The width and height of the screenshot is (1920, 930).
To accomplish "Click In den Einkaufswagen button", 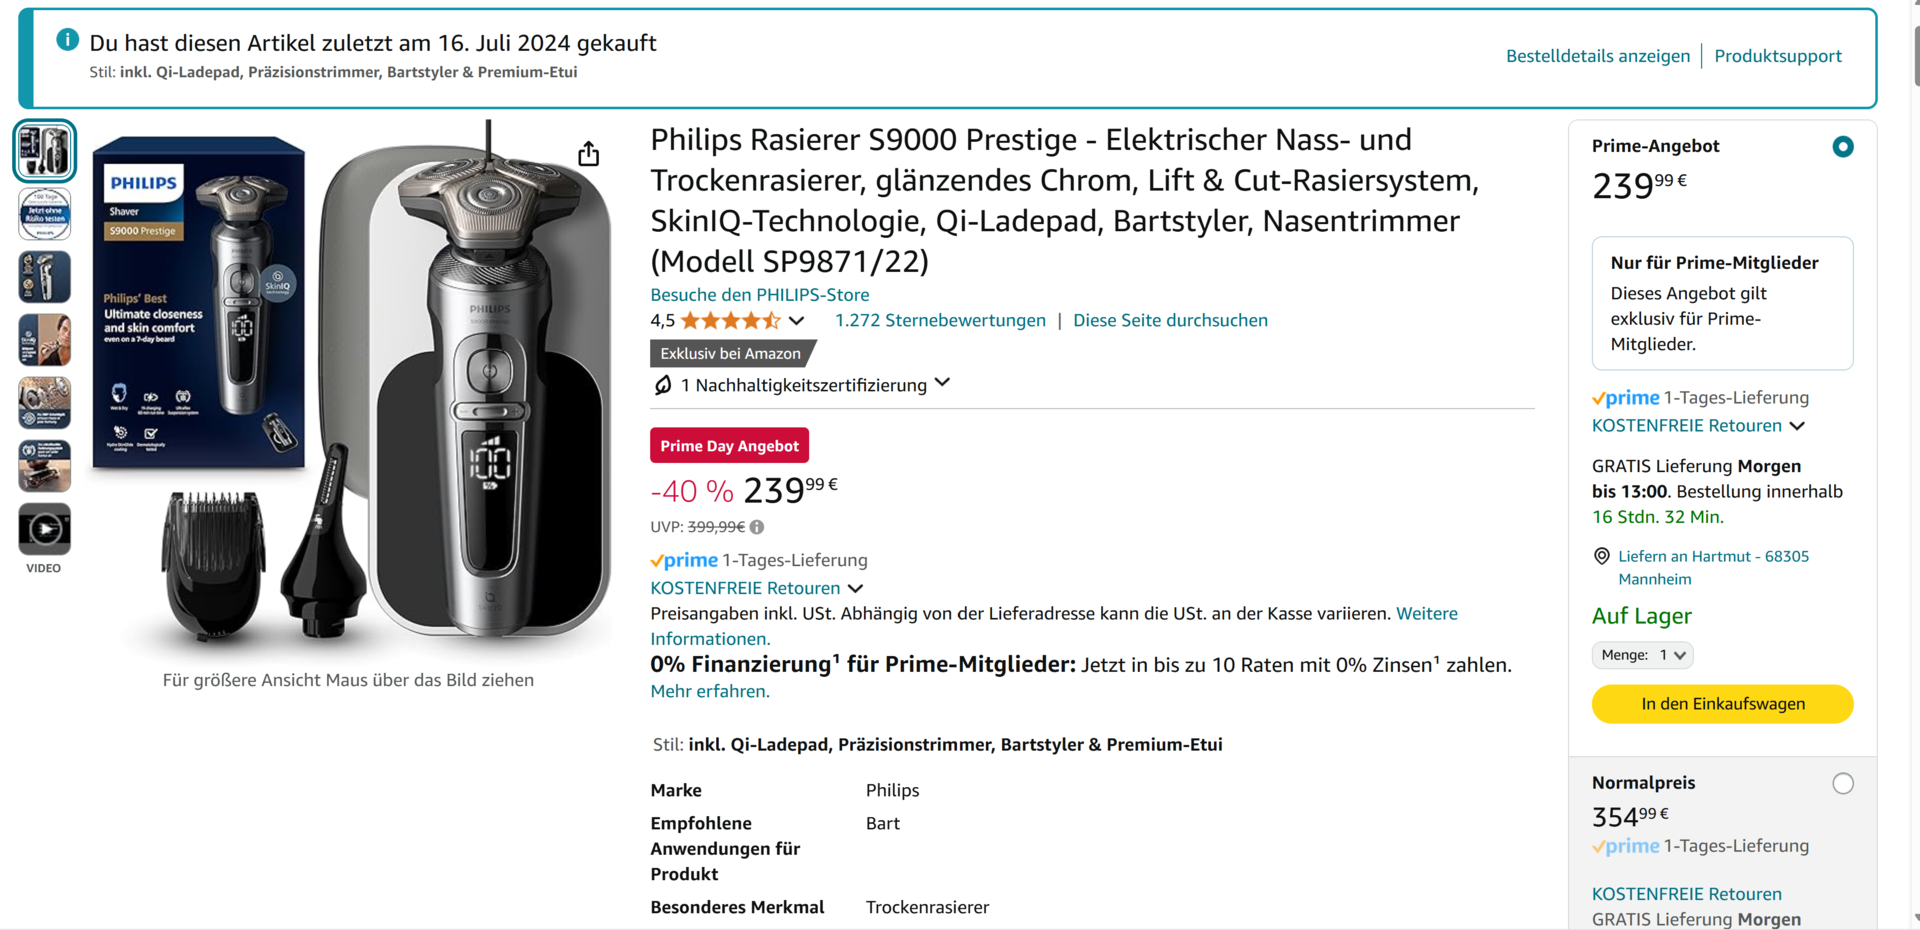I will coord(1722,704).
